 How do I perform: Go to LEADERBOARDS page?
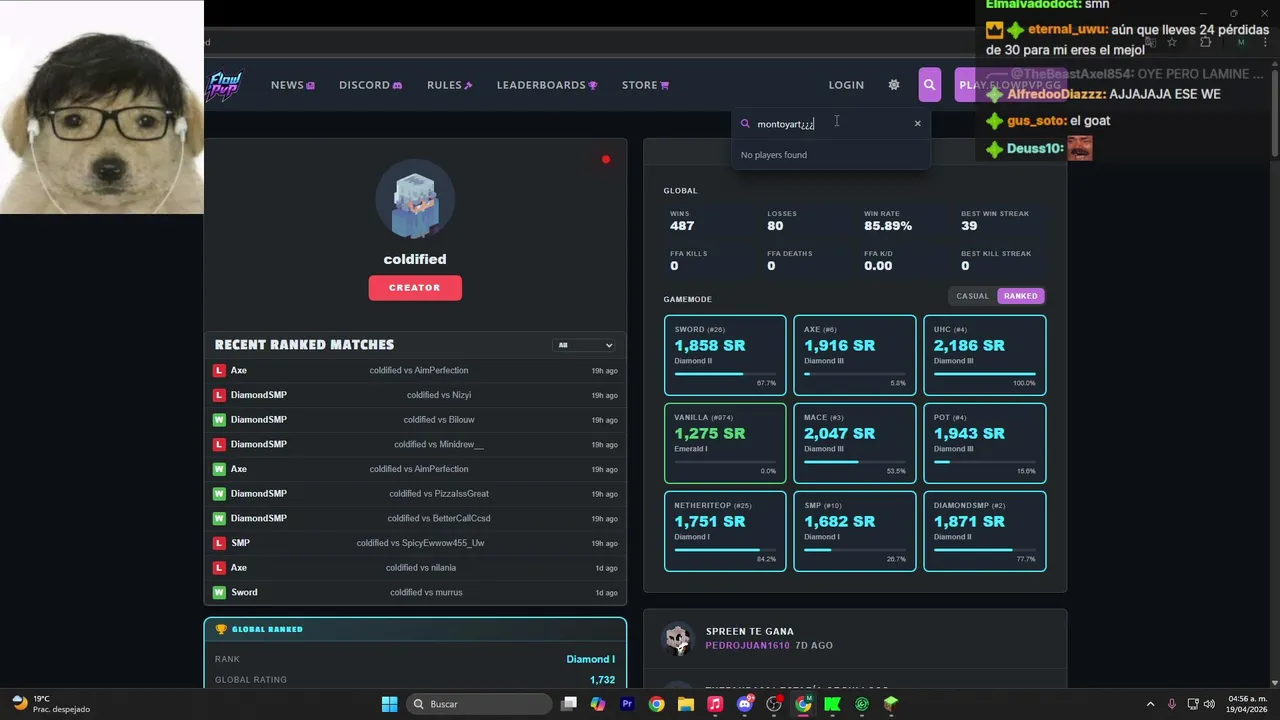(547, 85)
